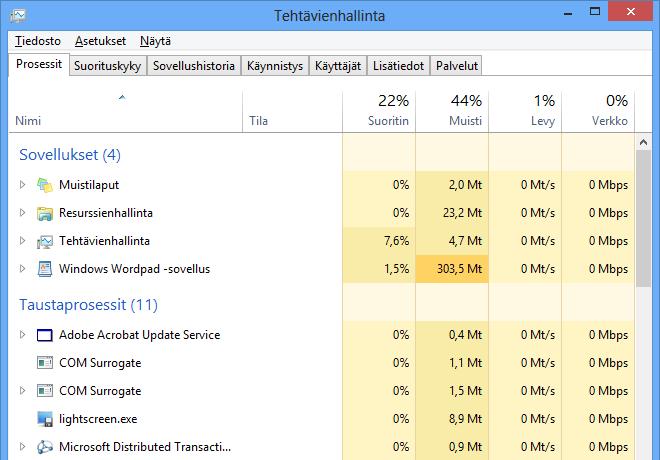The height and width of the screenshot is (460, 660).
Task: Switch to the Sovellushistoria tab
Action: 194,66
